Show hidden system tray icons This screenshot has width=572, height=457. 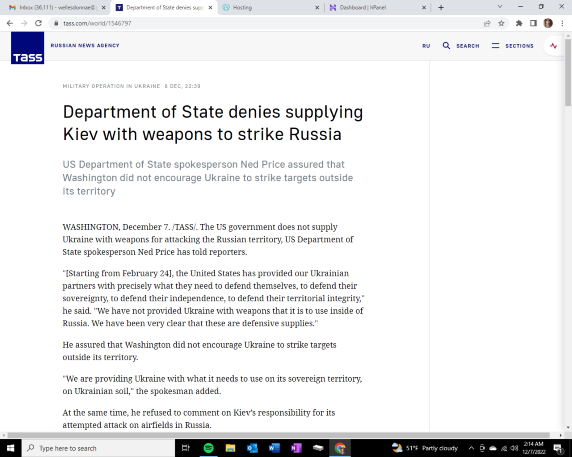point(471,448)
